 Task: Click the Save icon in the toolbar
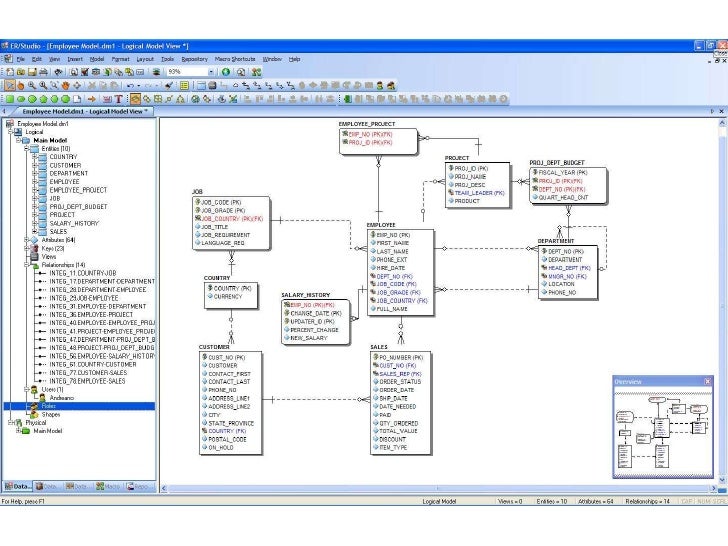click(33, 72)
